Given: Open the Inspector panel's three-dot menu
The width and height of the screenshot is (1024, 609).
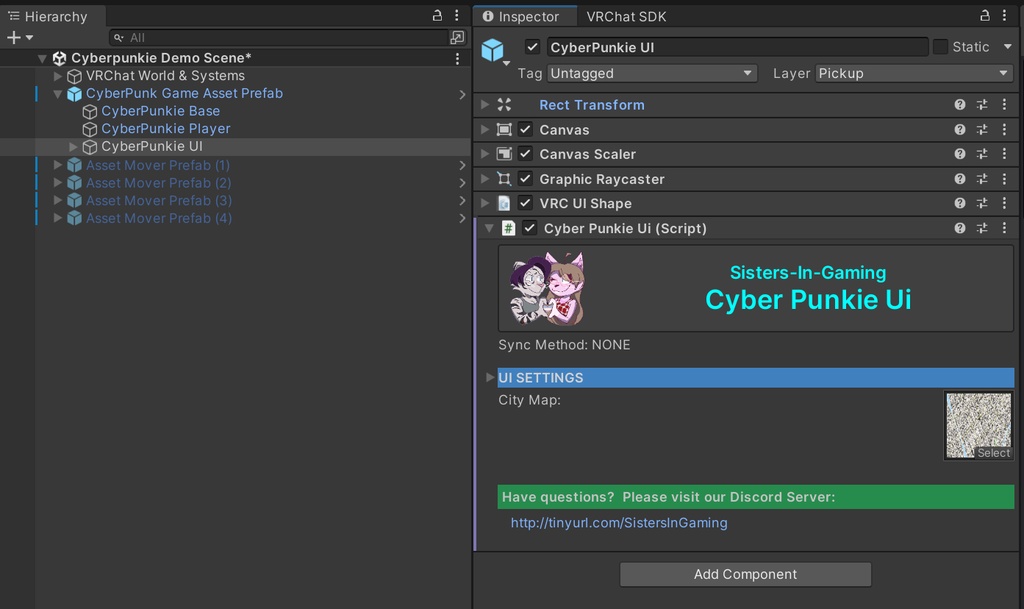Looking at the screenshot, I should [1005, 16].
